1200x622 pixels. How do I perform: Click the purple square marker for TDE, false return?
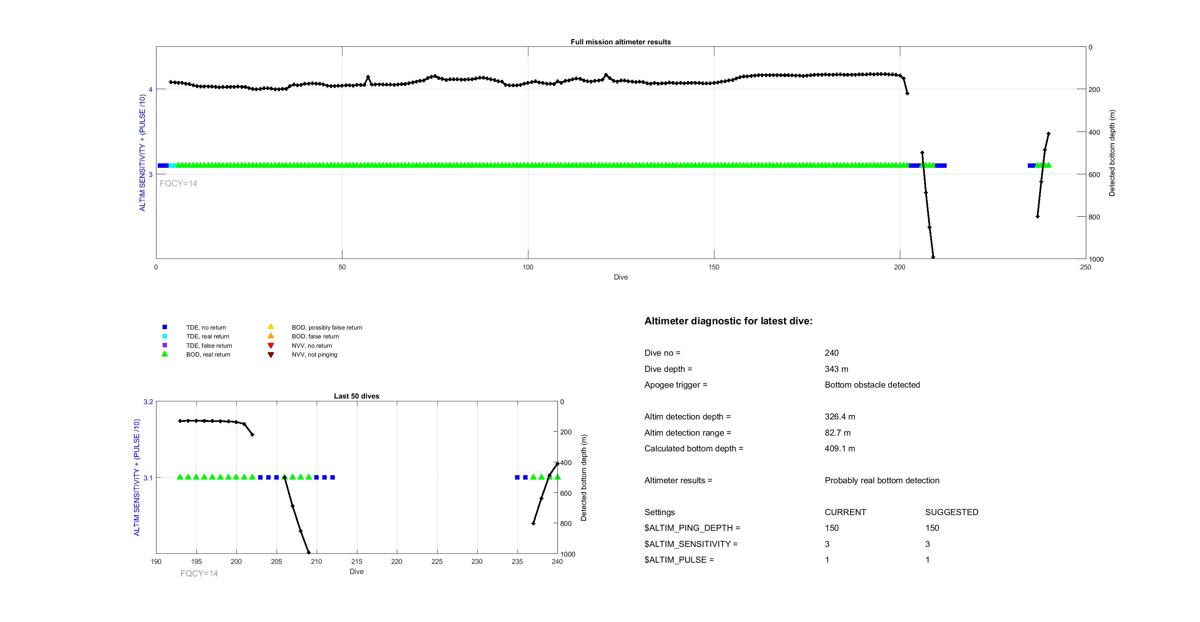(164, 345)
